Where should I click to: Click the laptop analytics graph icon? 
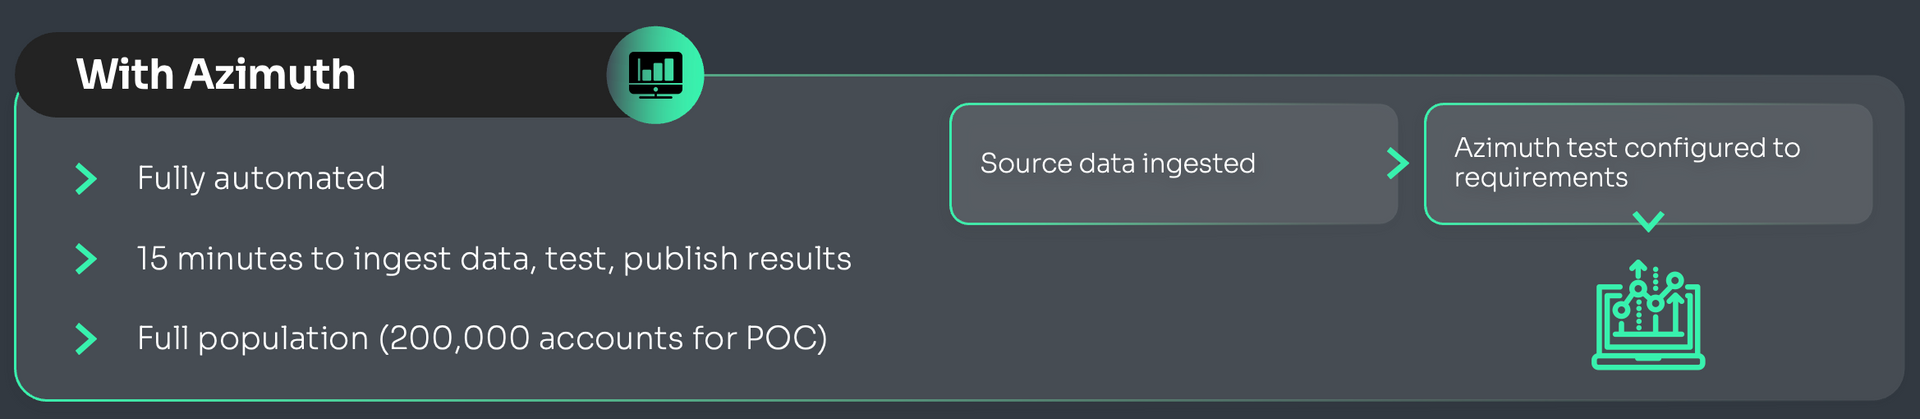click(x=1648, y=315)
